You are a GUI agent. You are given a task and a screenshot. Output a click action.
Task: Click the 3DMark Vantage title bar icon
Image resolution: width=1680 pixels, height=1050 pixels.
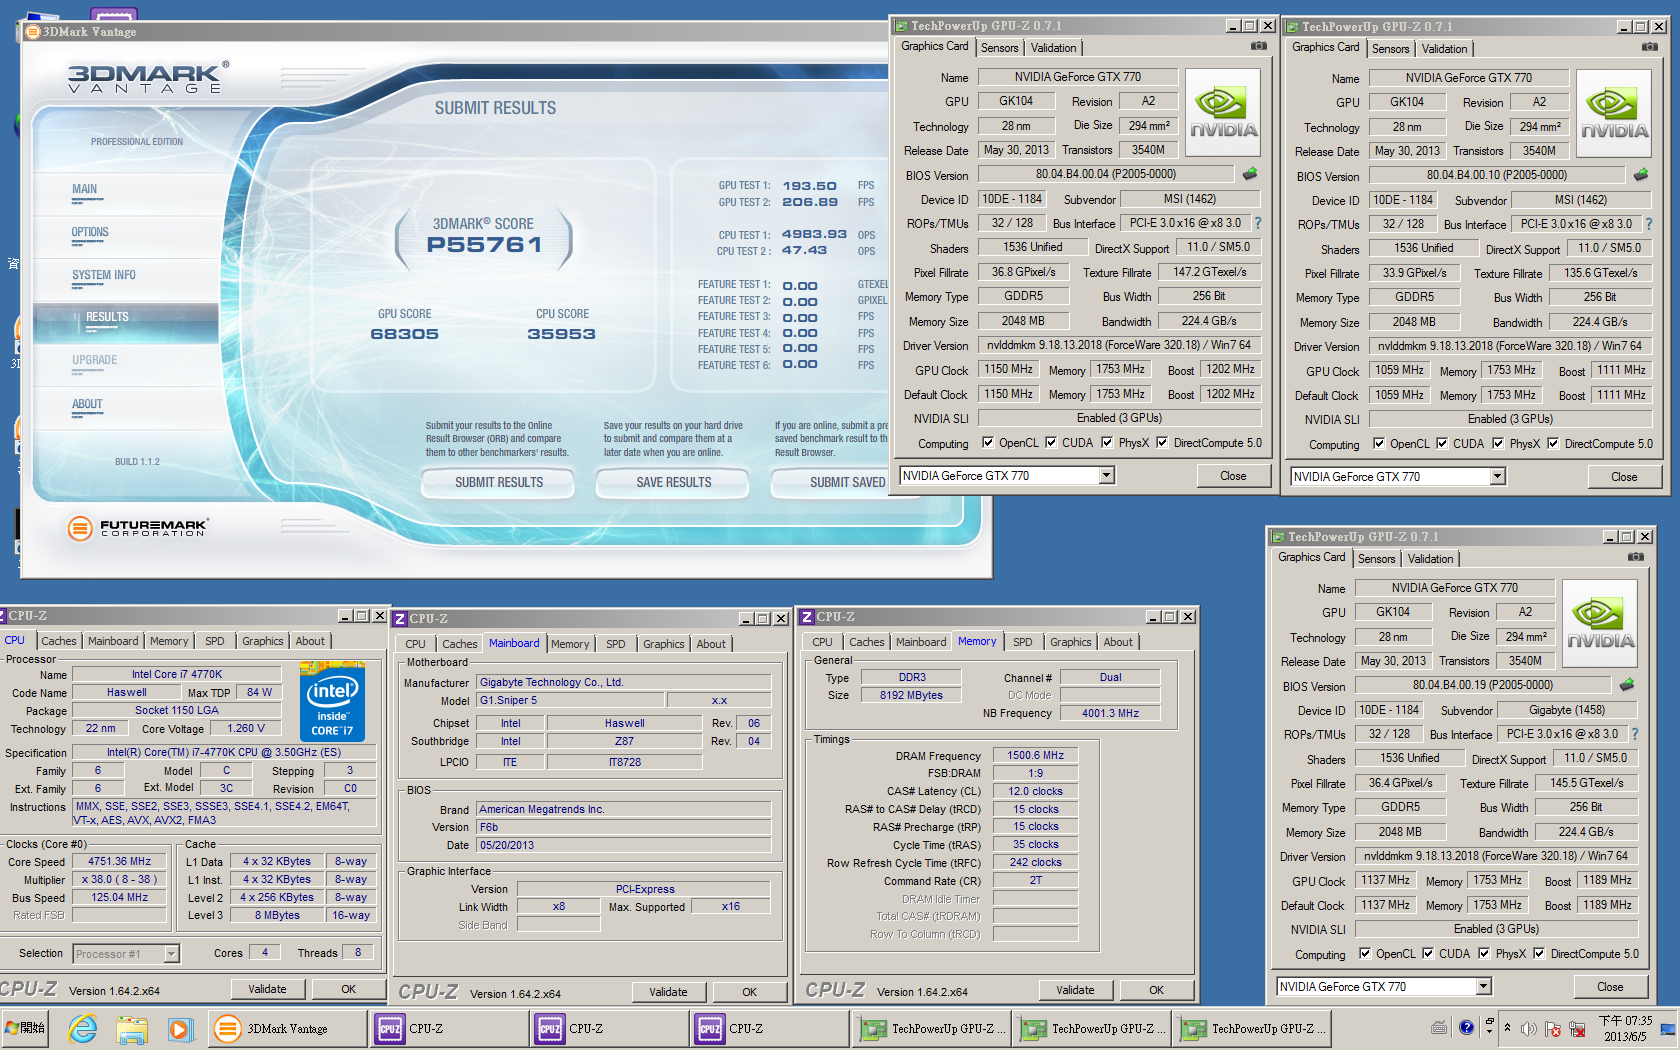click(32, 32)
